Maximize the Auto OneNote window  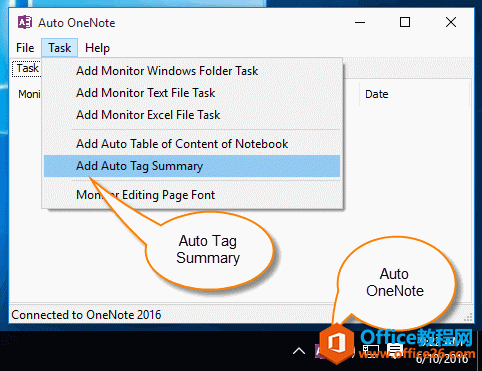coord(405,22)
